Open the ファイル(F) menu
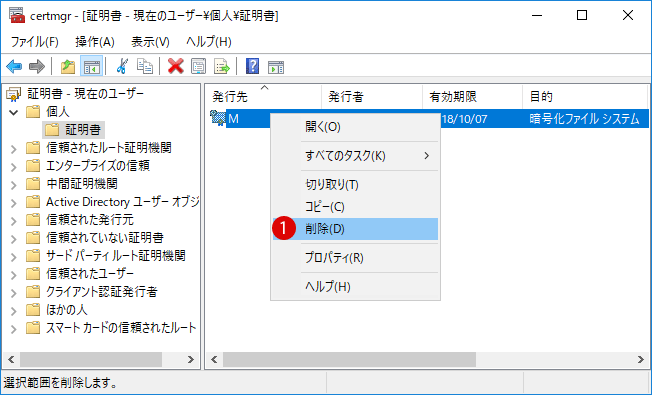The height and width of the screenshot is (395, 652). coord(35,42)
